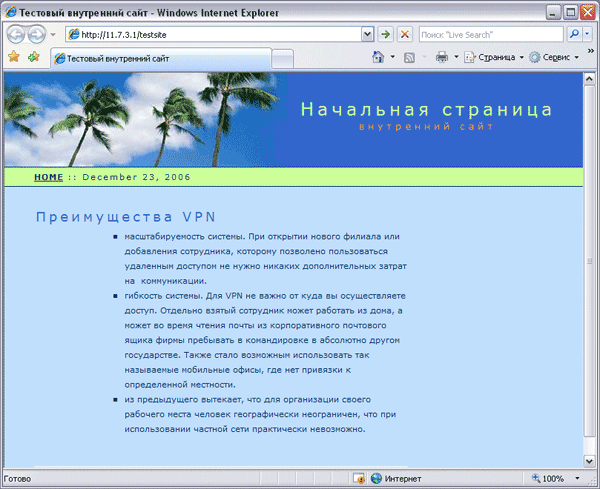The height and width of the screenshot is (489, 600).
Task: Open the search provider options dropdown
Action: 587,34
